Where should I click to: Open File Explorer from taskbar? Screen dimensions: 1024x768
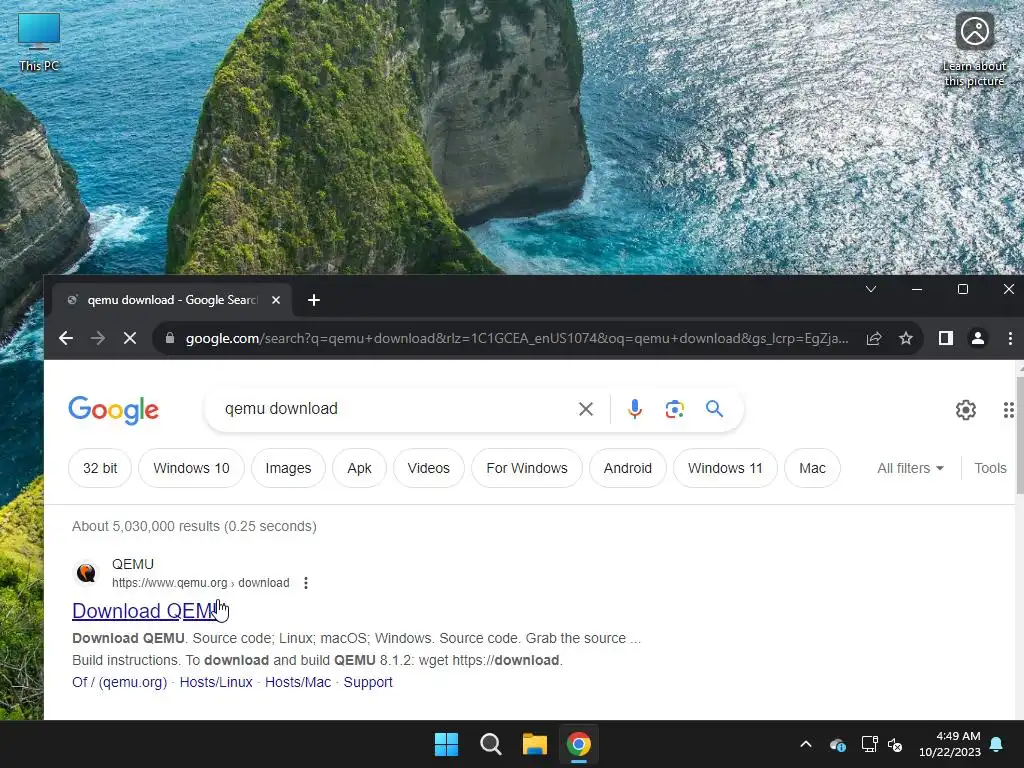point(534,744)
